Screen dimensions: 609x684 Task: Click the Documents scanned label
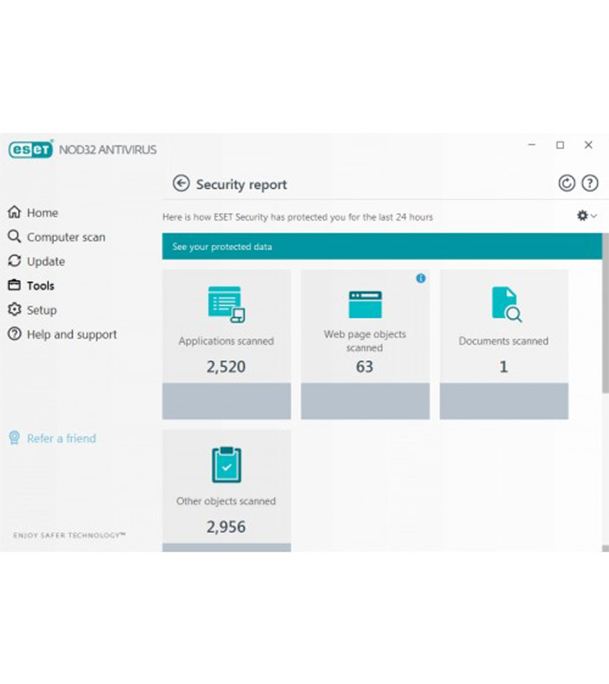click(x=503, y=341)
